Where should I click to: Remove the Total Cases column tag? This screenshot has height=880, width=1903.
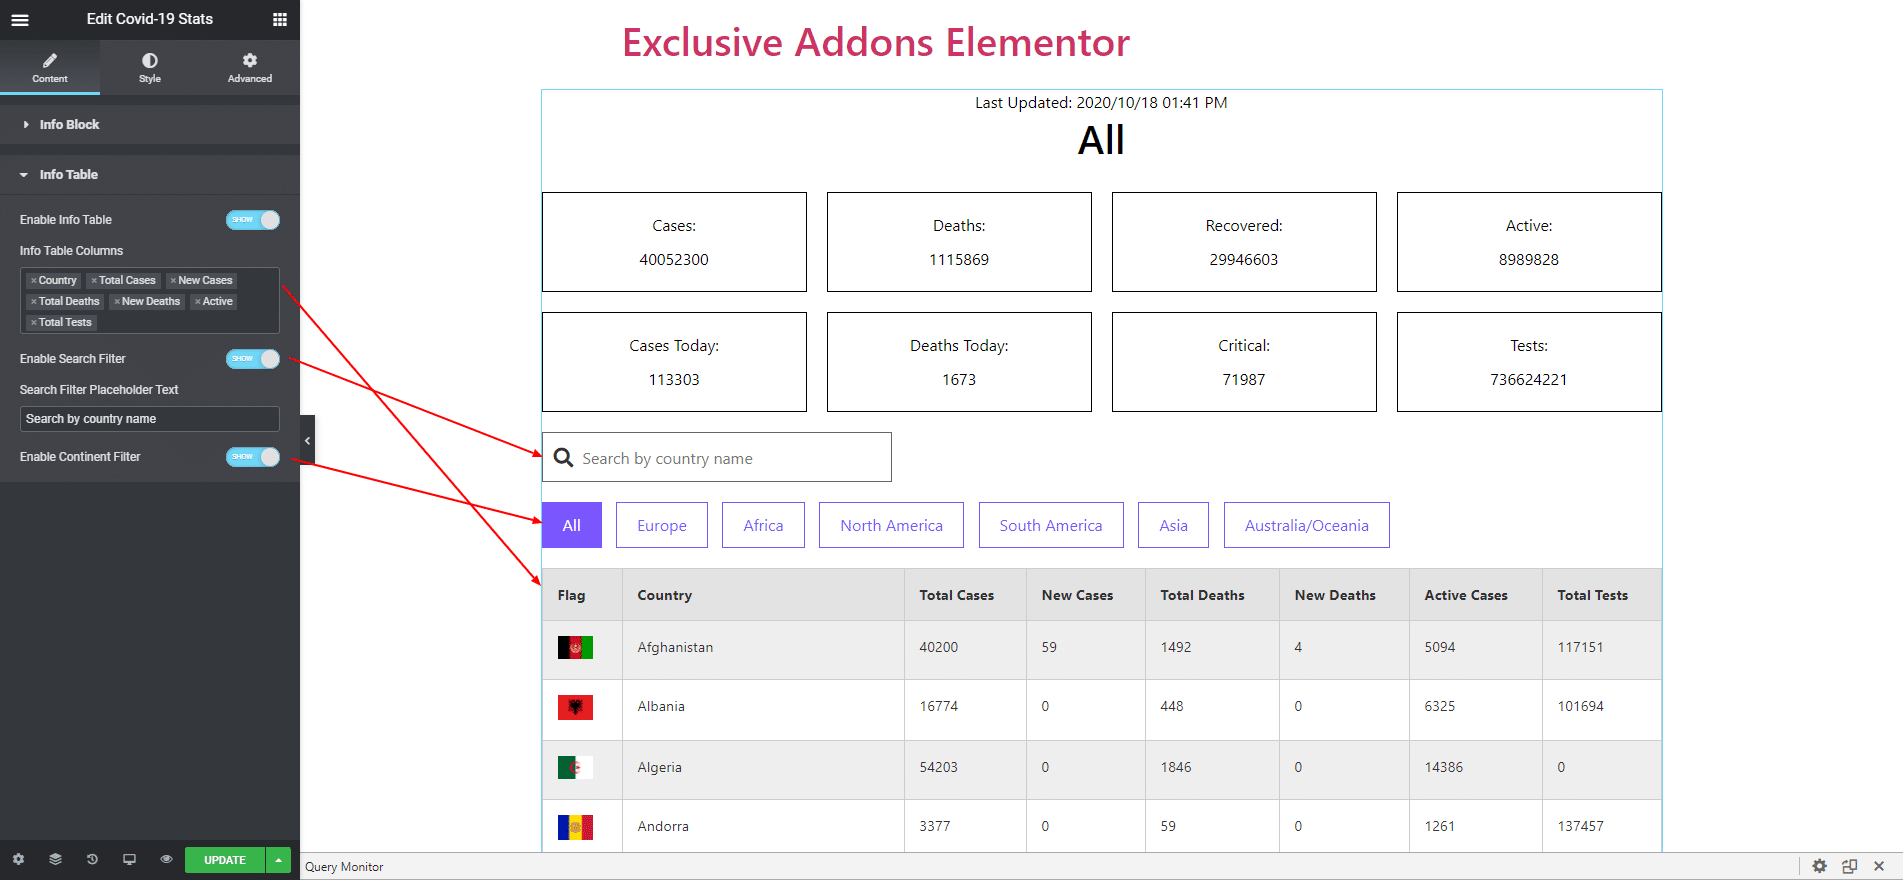[x=94, y=281]
